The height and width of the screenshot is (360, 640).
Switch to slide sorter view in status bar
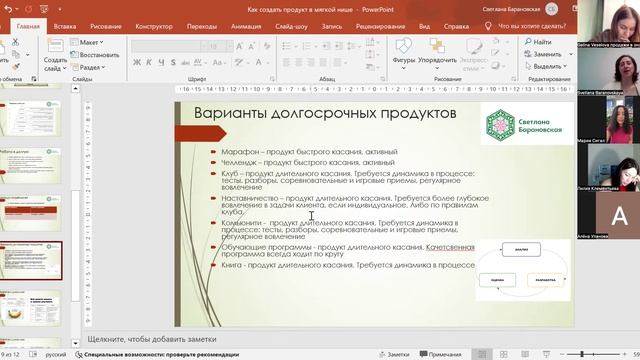coord(504,354)
